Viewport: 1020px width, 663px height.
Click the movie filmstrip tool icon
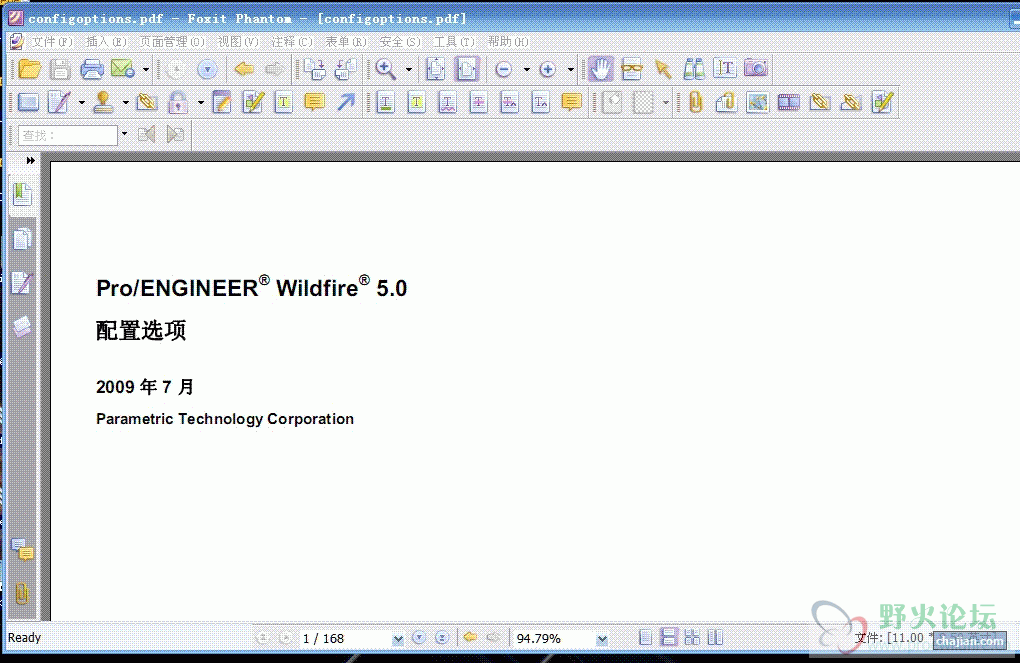coord(788,102)
